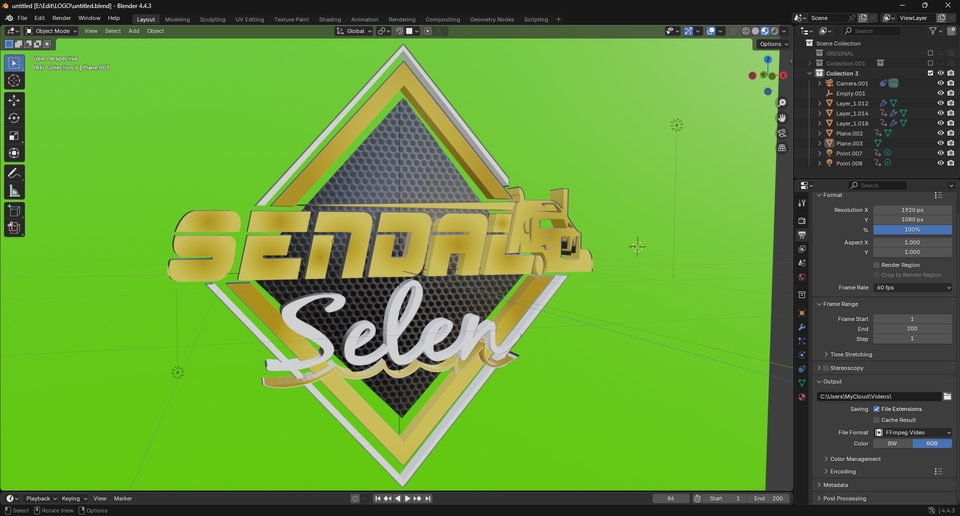Jump to the end frame
This screenshot has height=516, width=960.
(428, 498)
